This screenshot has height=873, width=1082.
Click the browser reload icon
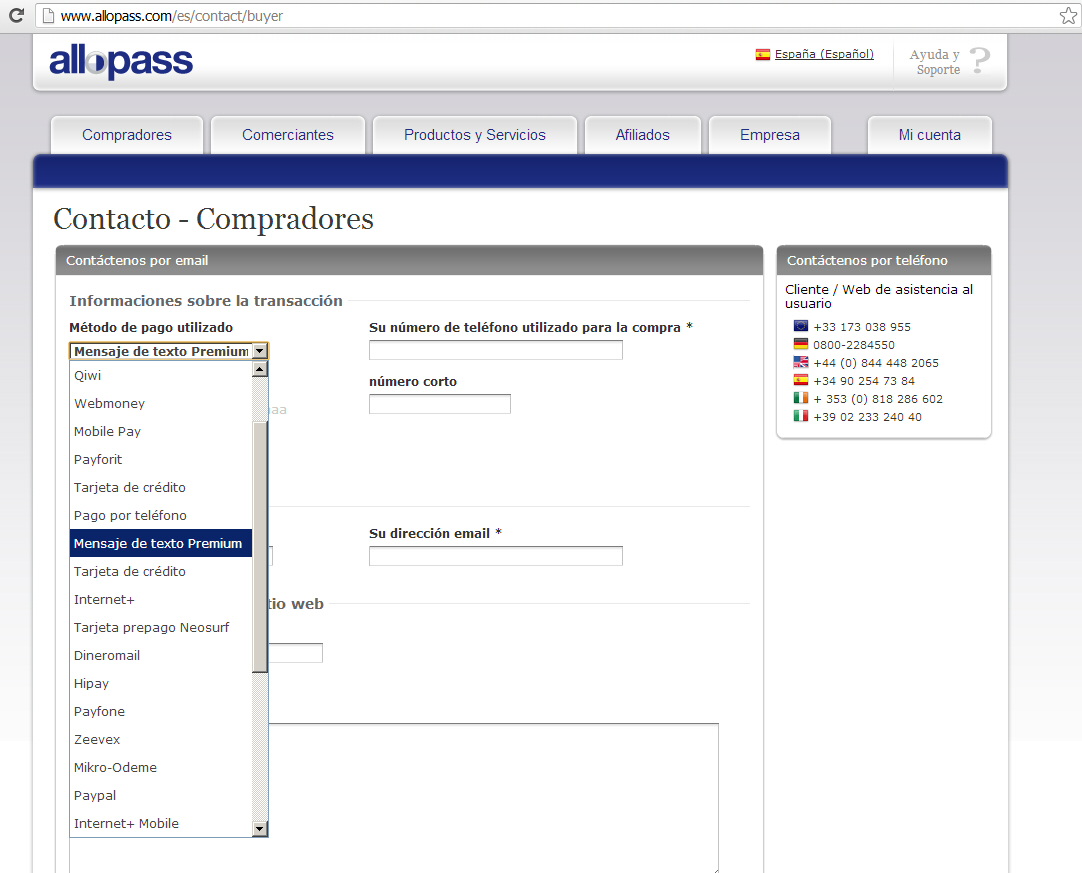coord(16,15)
